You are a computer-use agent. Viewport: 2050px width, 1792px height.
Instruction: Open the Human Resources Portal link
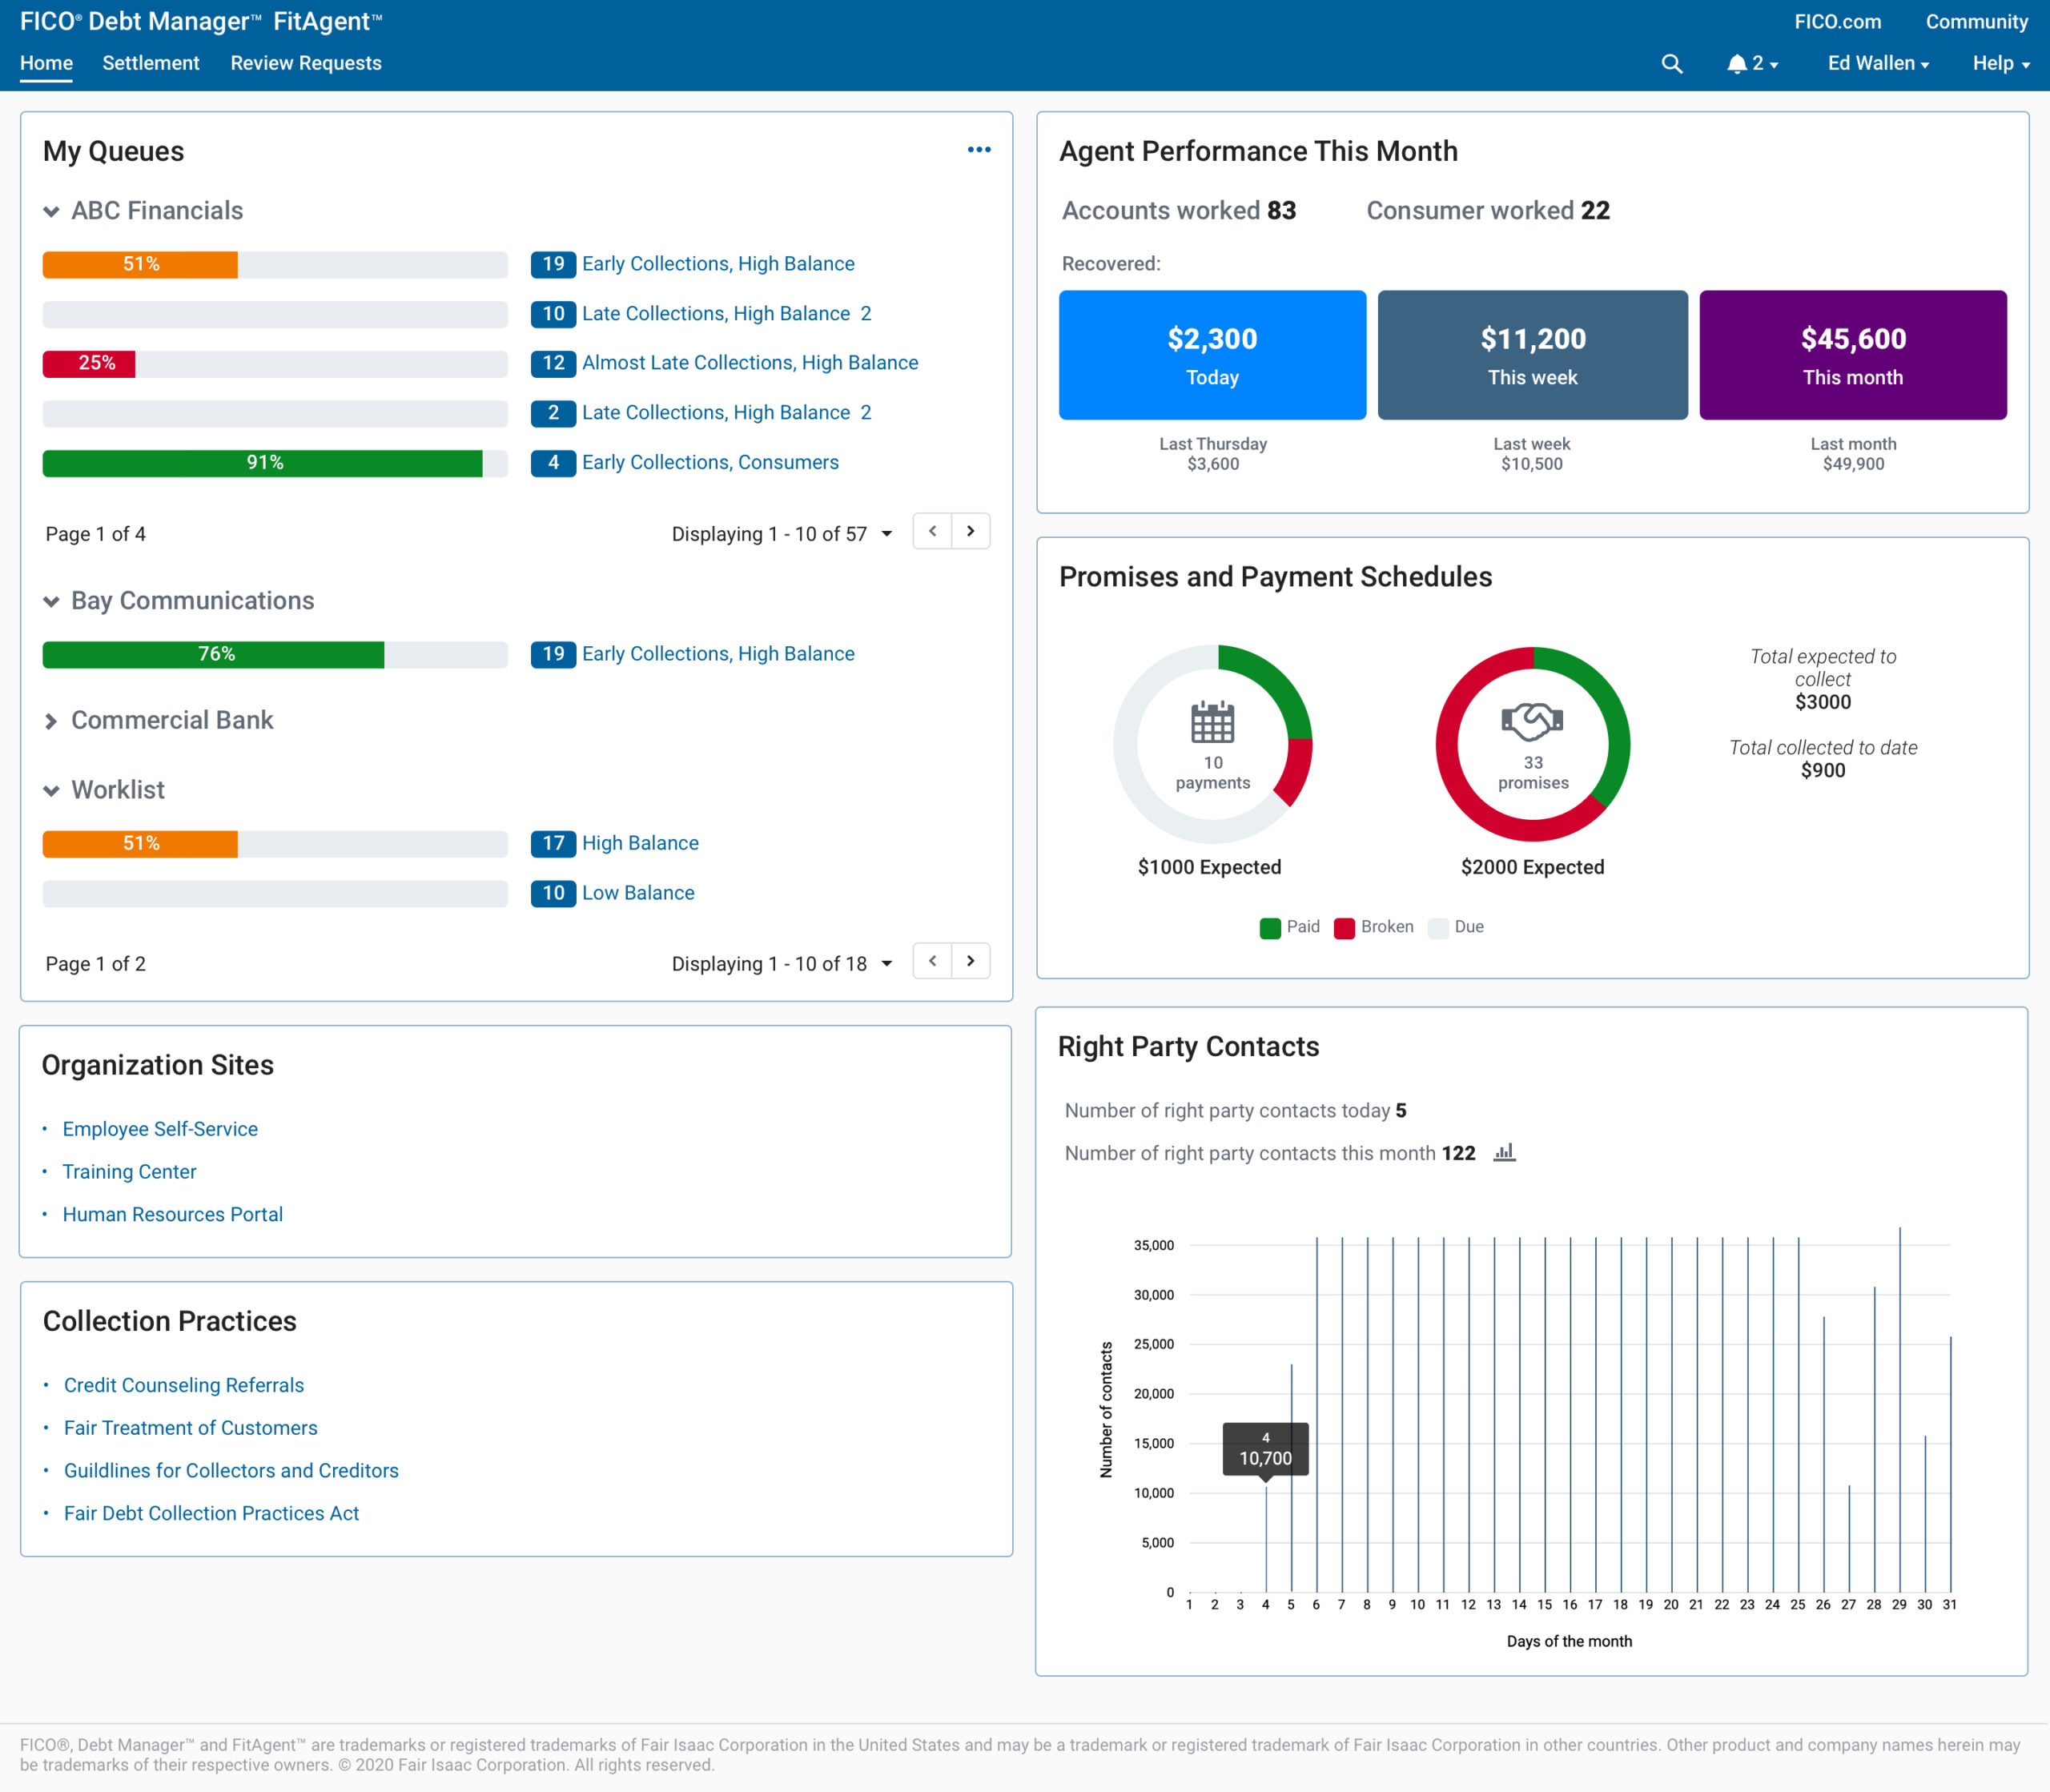click(173, 1215)
